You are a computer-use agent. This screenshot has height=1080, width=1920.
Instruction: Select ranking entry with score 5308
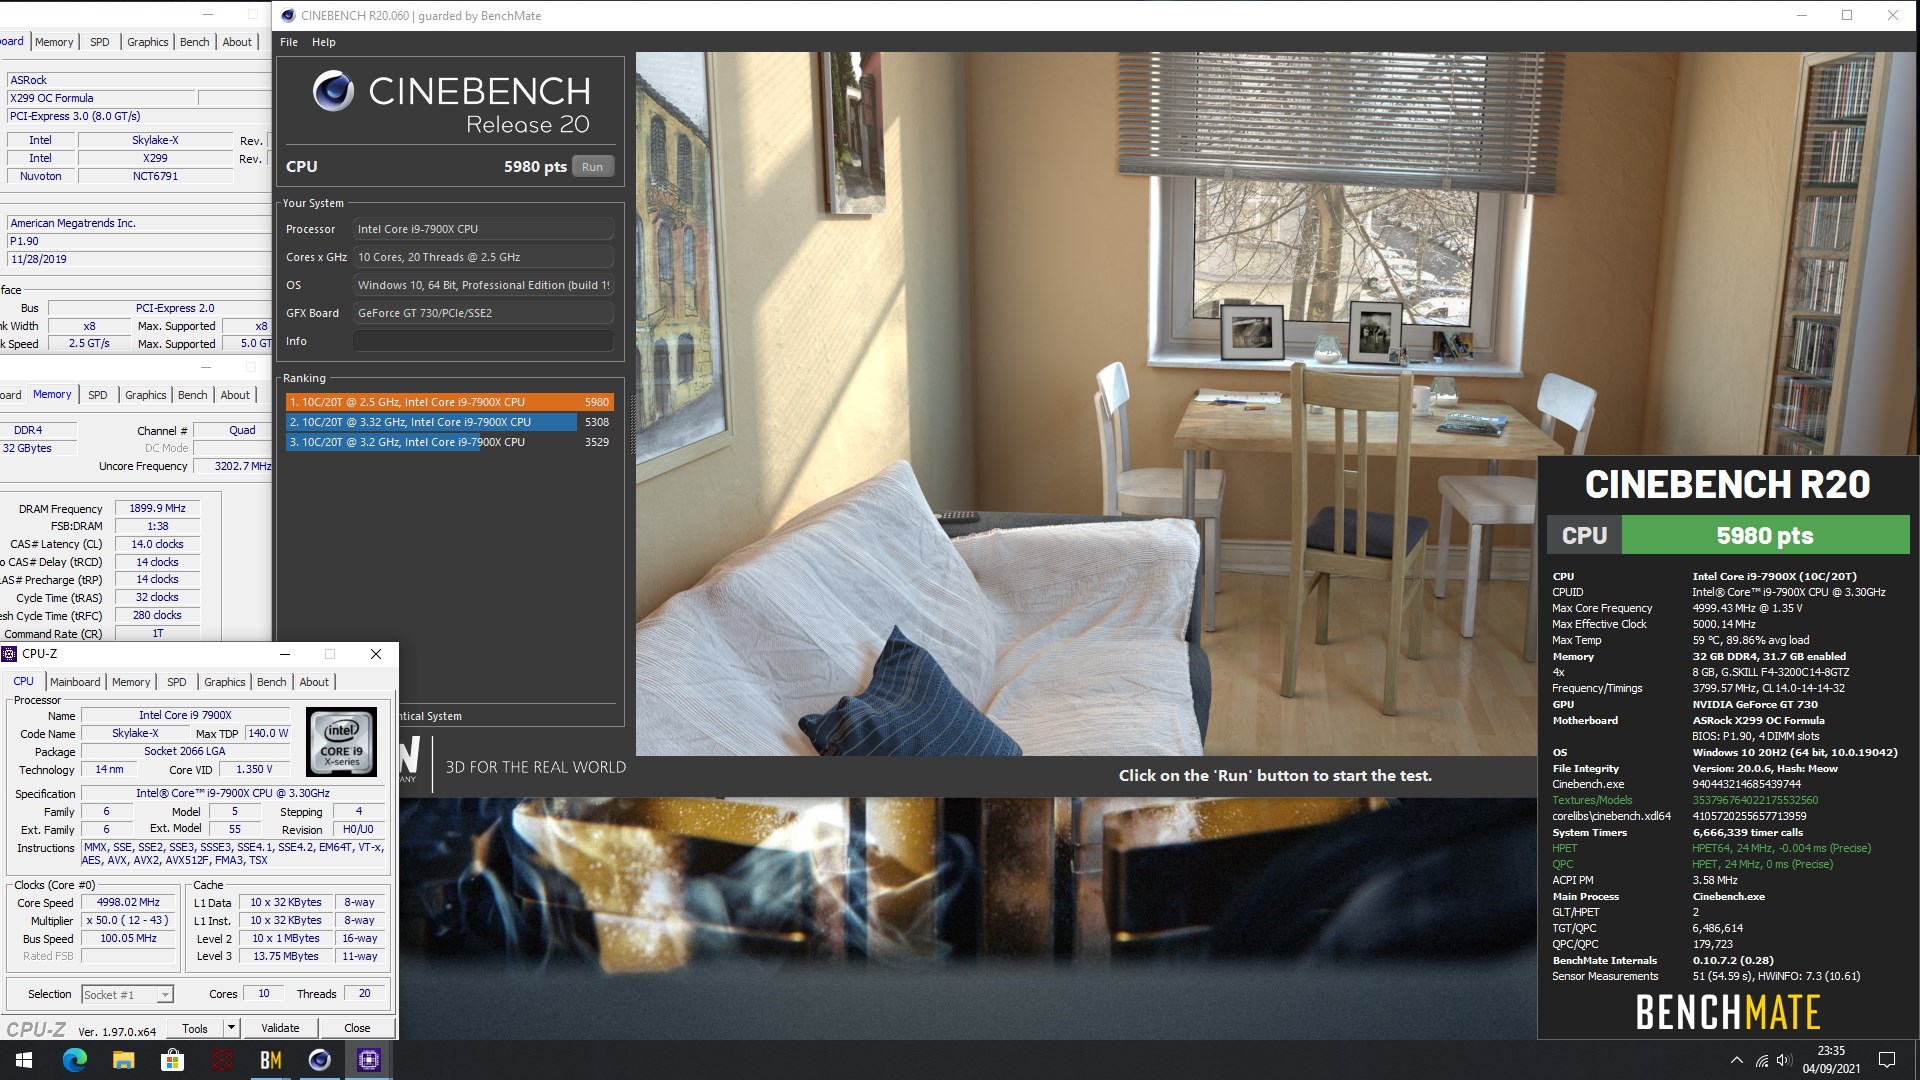tap(449, 422)
